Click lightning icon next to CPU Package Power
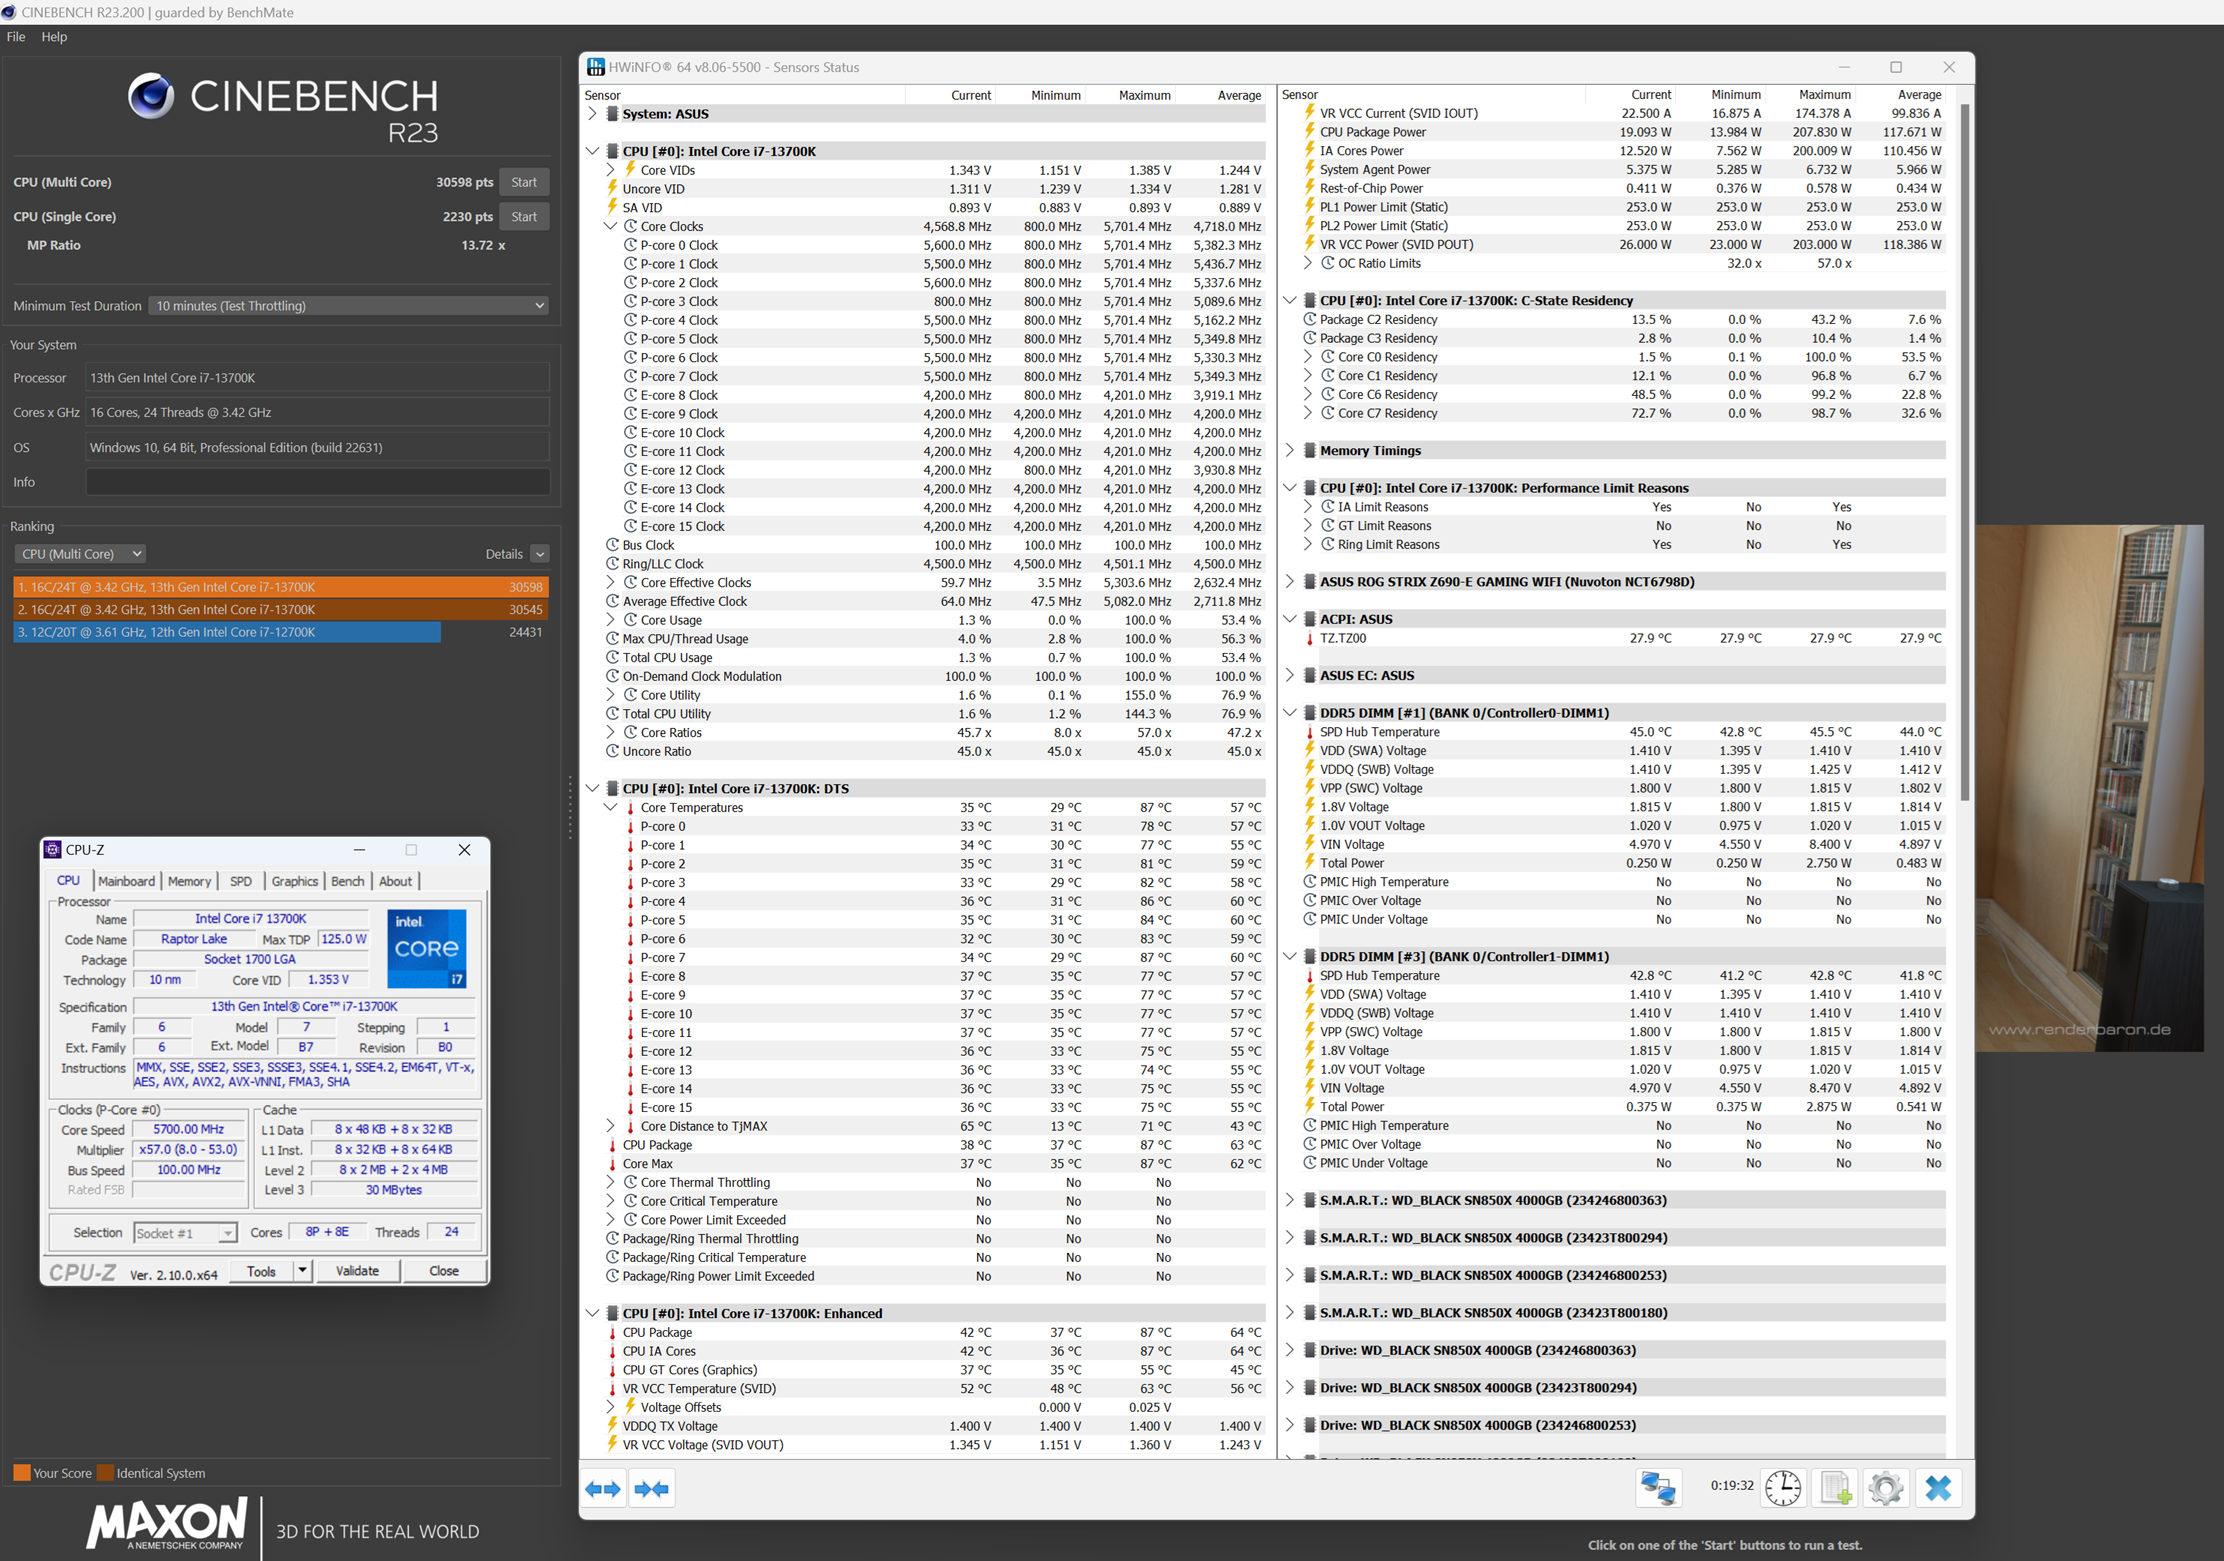The height and width of the screenshot is (1561, 2224). tap(1309, 132)
